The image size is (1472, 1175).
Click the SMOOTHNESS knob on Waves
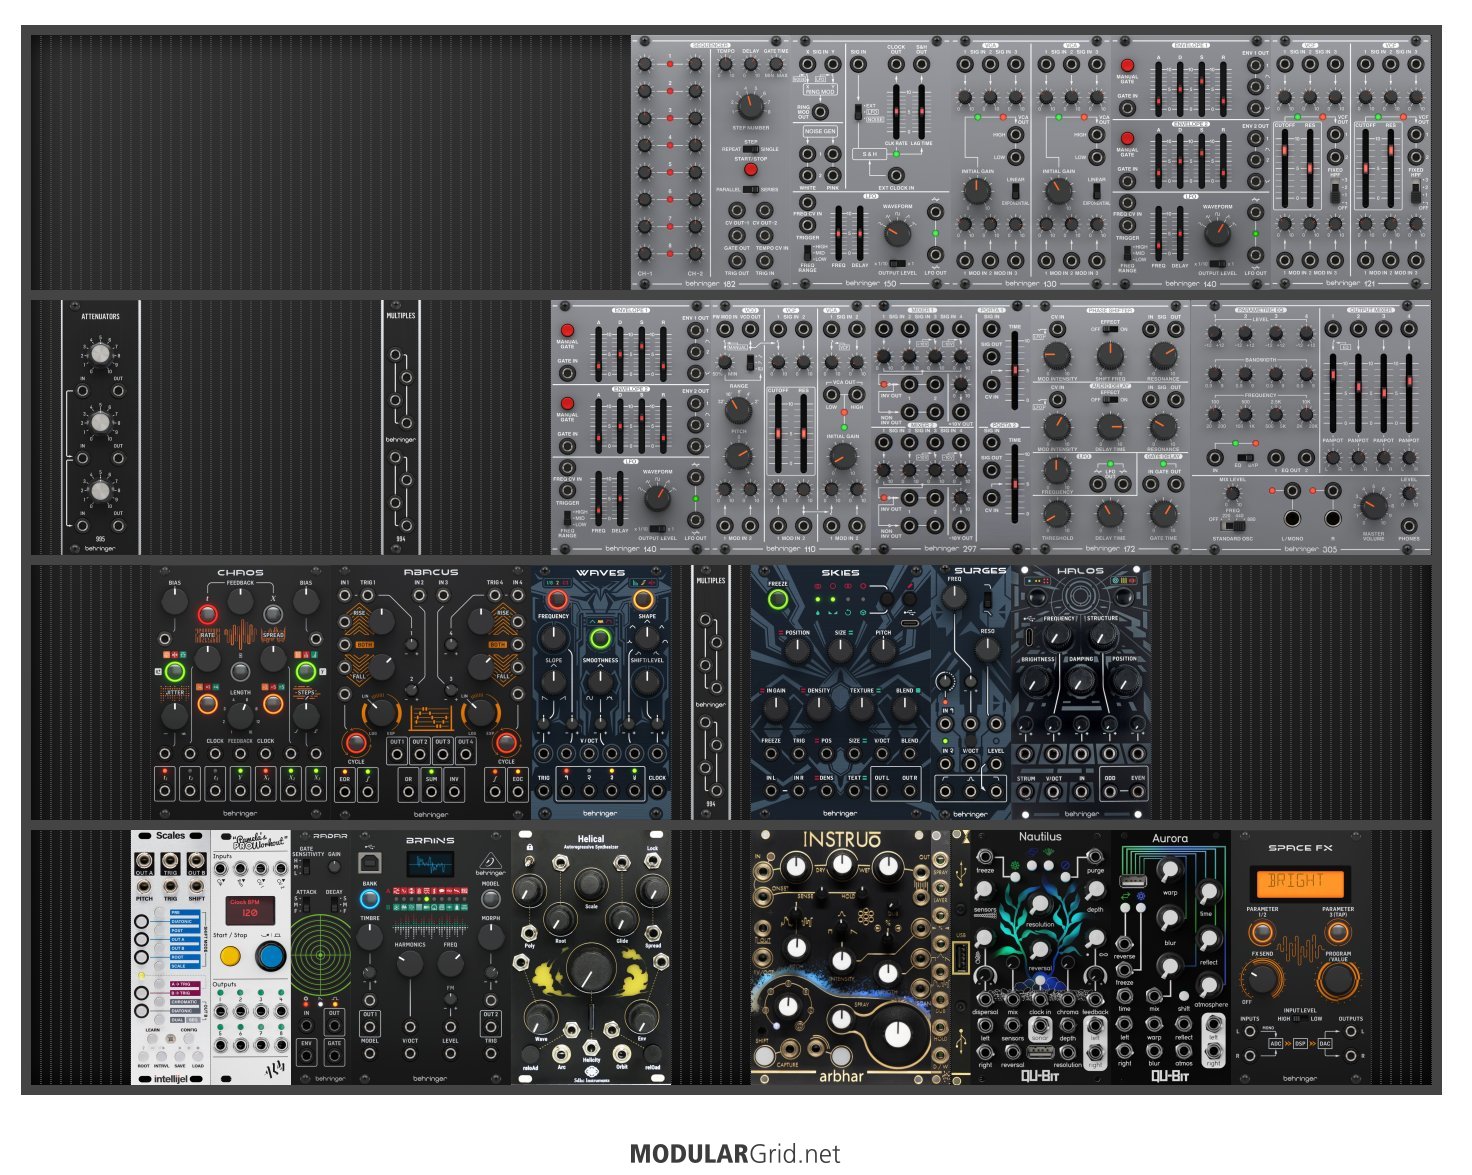pos(600,682)
